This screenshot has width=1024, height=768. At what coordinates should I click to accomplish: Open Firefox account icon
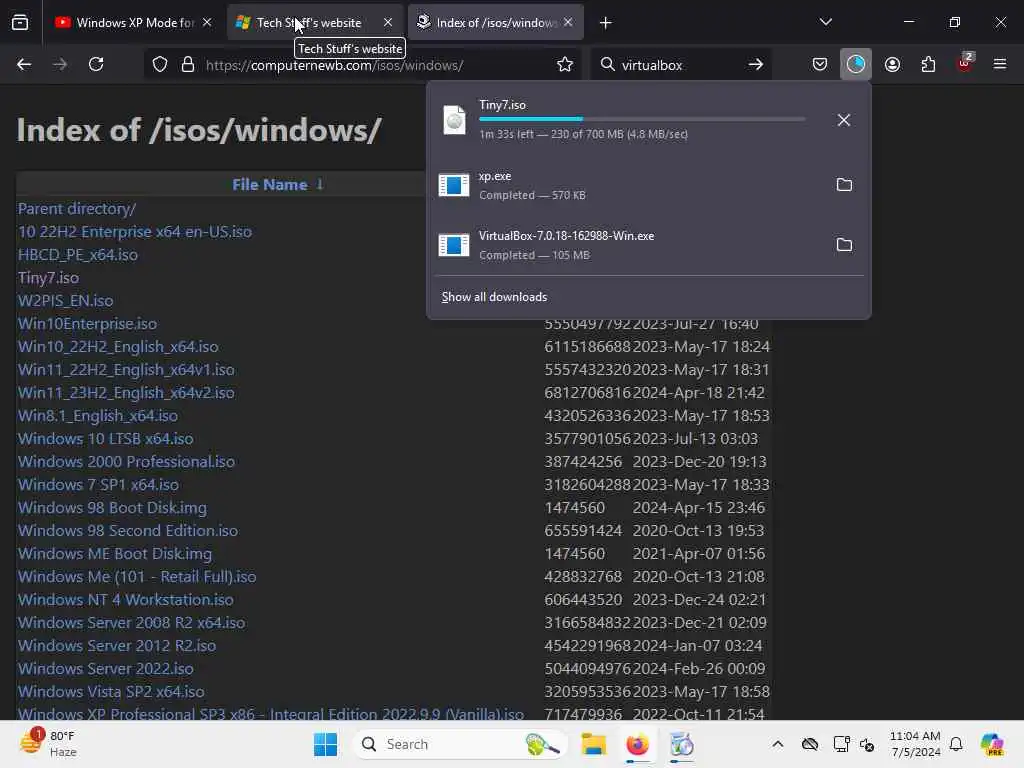point(892,65)
